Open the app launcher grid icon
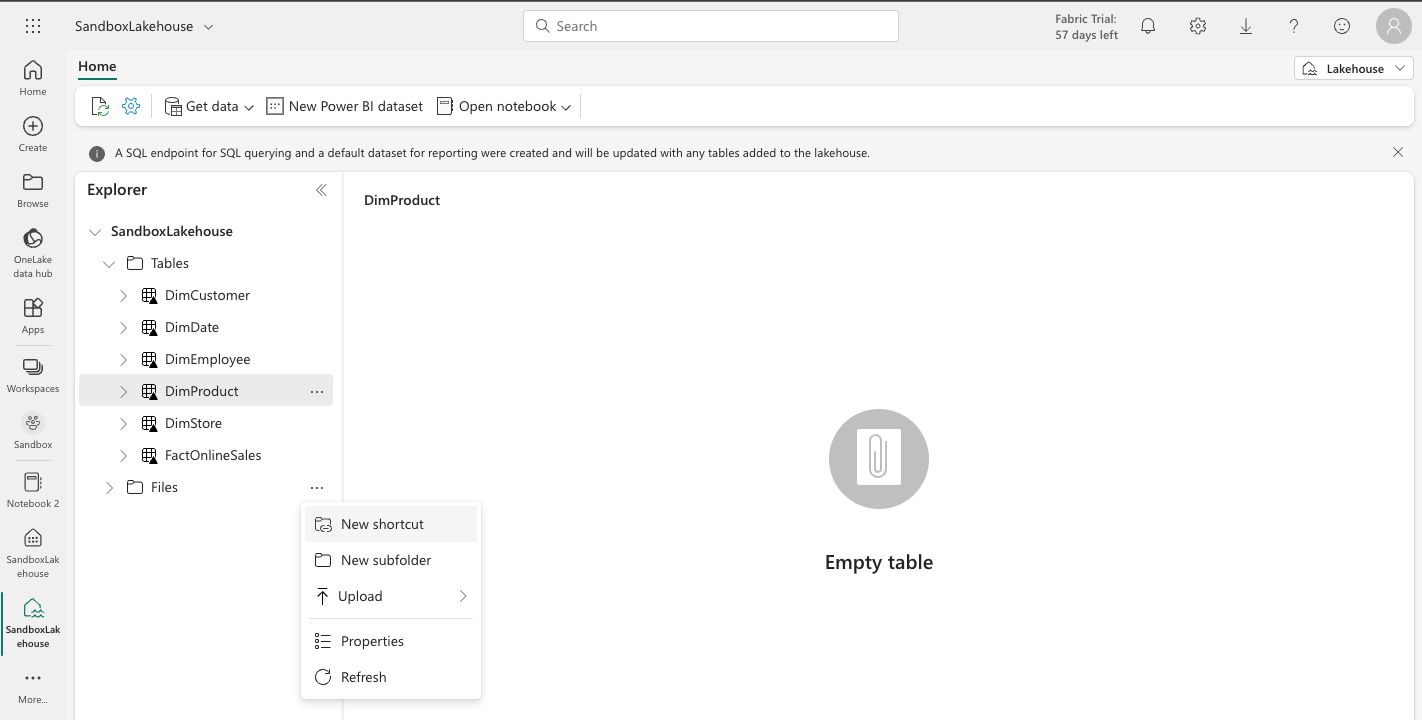This screenshot has width=1422, height=720. click(x=33, y=27)
